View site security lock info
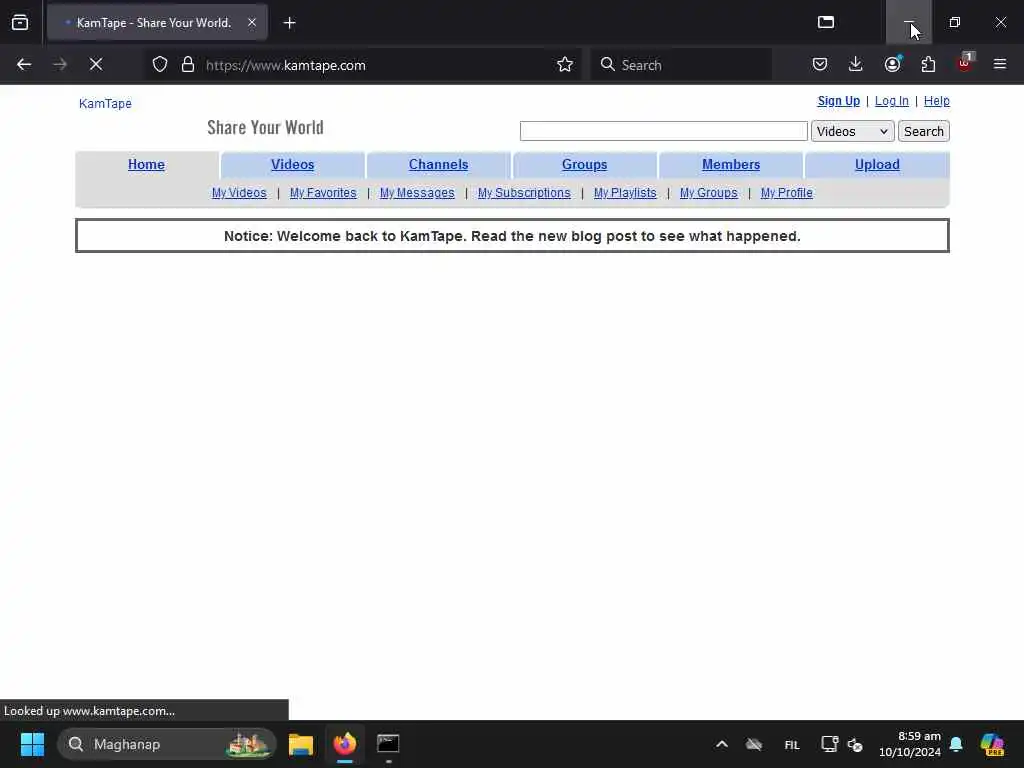This screenshot has width=1024, height=768. [x=188, y=64]
